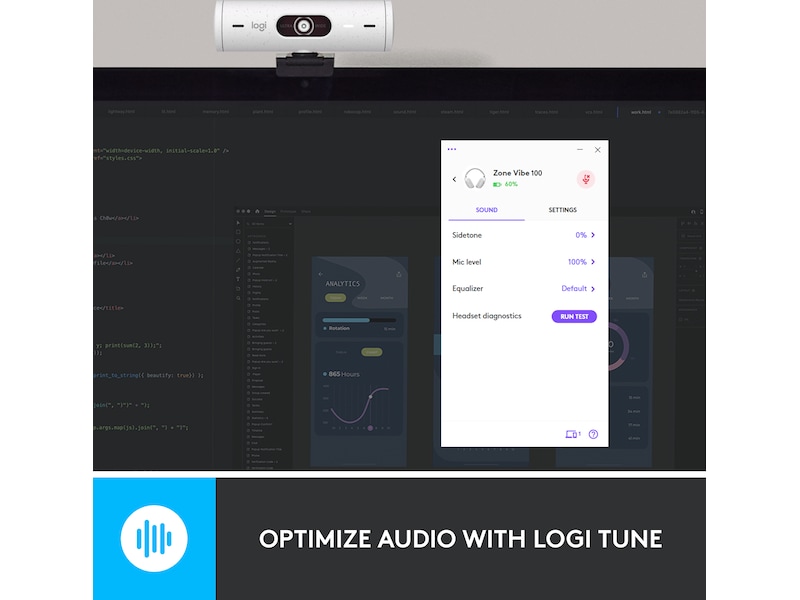Click the back arrow beside Zone Vibe 100
Image resolution: width=800 pixels, height=600 pixels.
pos(454,180)
